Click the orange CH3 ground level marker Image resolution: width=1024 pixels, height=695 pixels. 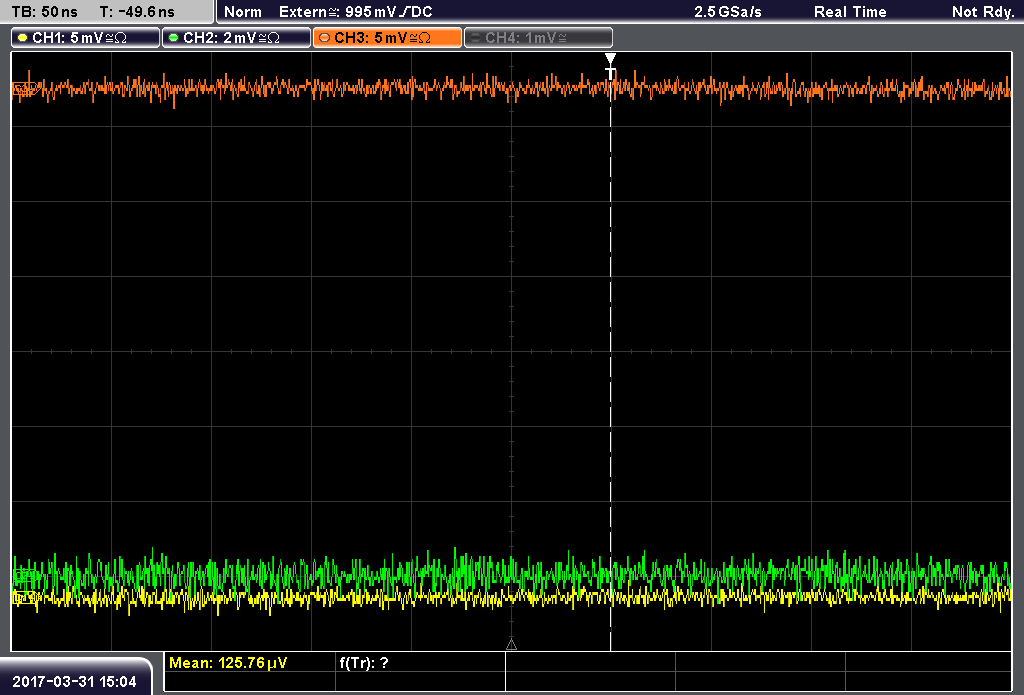point(24,89)
